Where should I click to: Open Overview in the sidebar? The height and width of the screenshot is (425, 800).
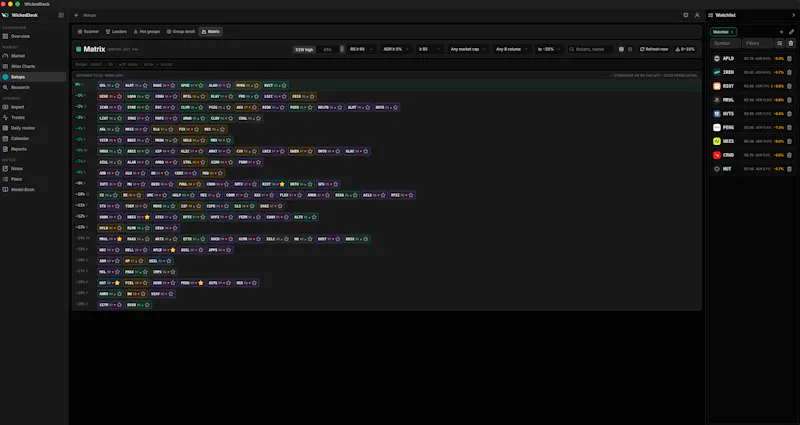pyautogui.click(x=33, y=36)
